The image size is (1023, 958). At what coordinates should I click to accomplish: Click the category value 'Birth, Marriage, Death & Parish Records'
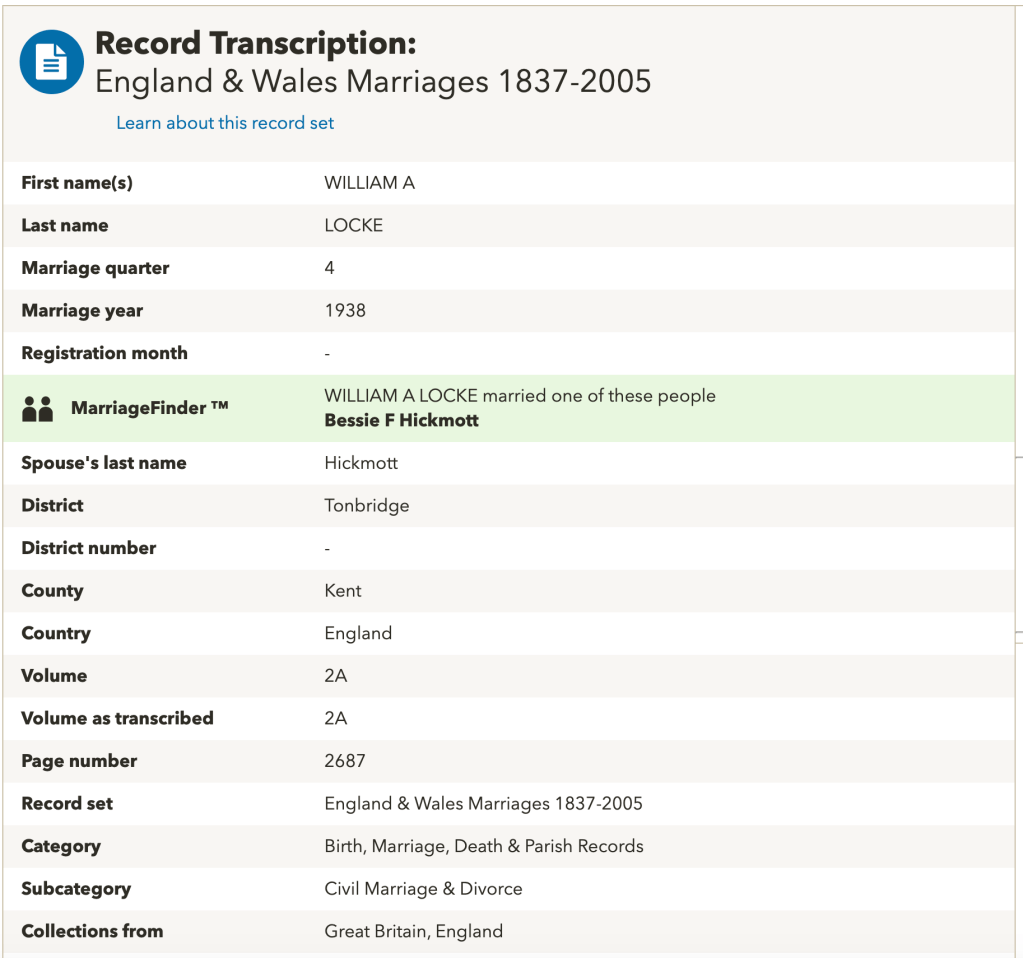[x=484, y=846]
